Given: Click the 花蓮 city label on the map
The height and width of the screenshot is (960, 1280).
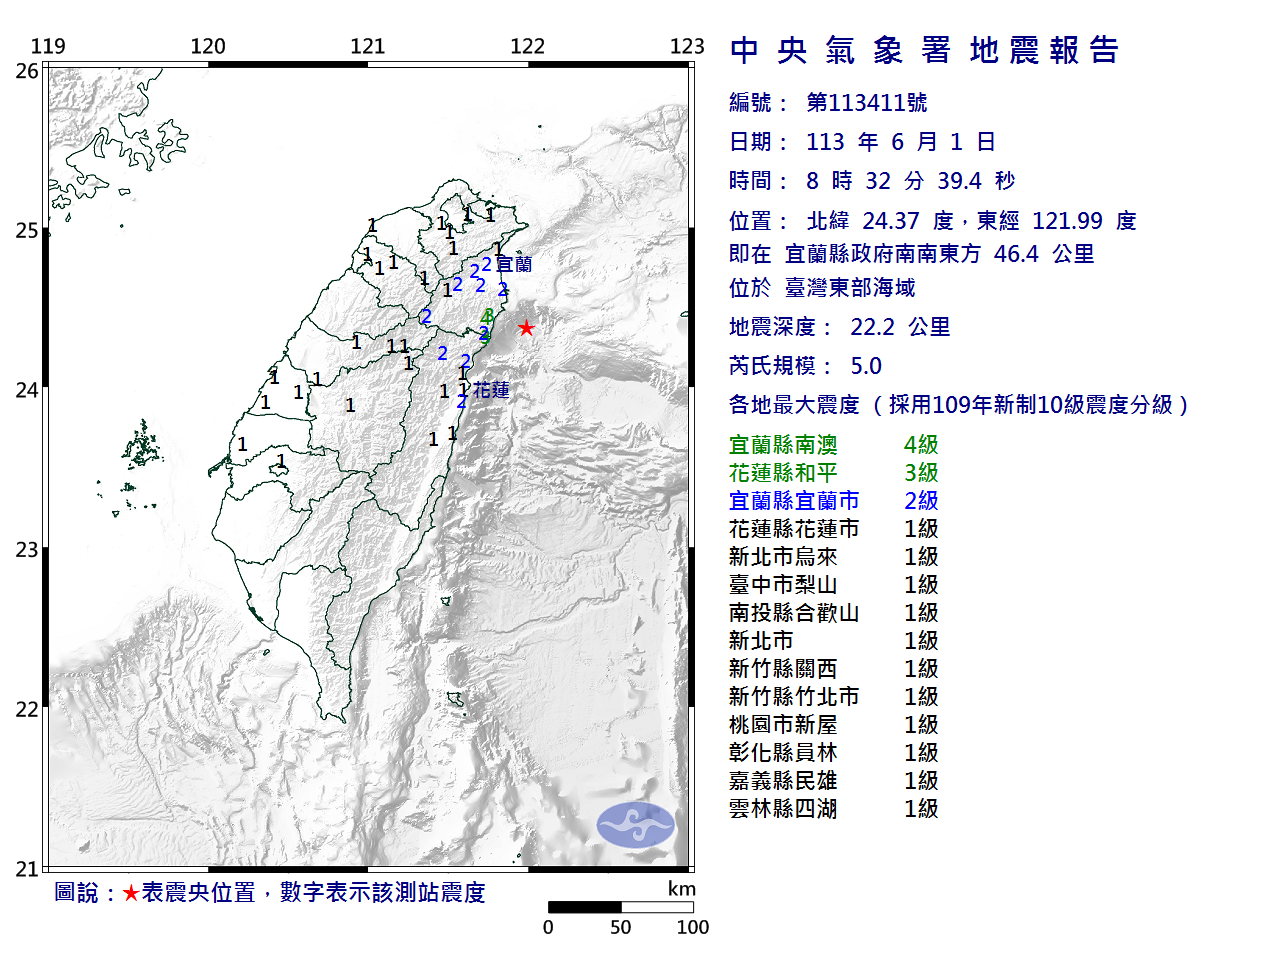Looking at the screenshot, I should click(x=491, y=390).
